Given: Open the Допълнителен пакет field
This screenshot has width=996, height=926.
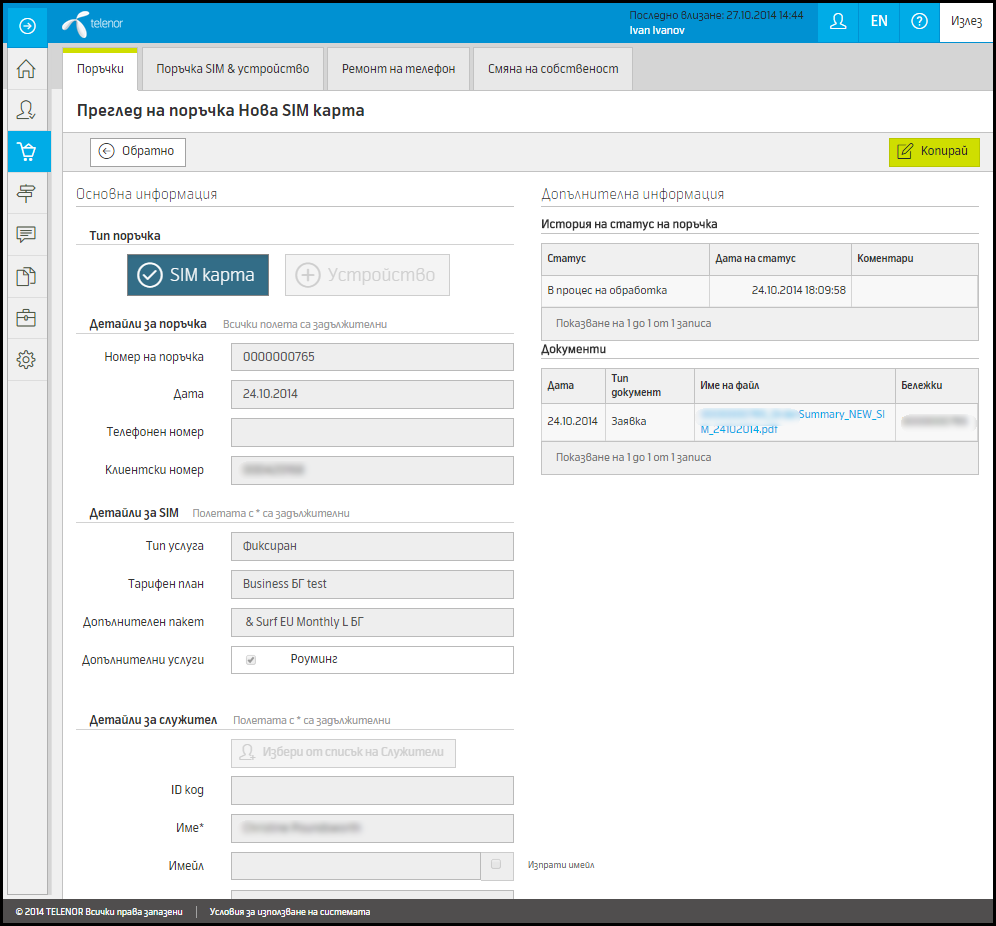Looking at the screenshot, I should pyautogui.click(x=372, y=622).
